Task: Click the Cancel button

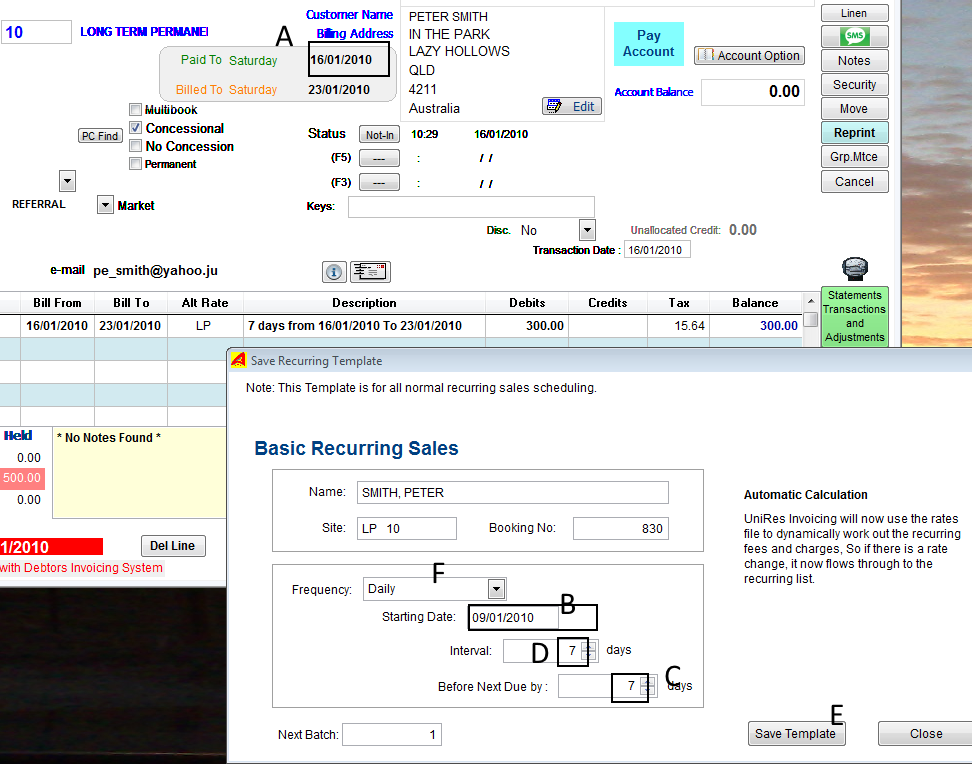Action: click(854, 182)
